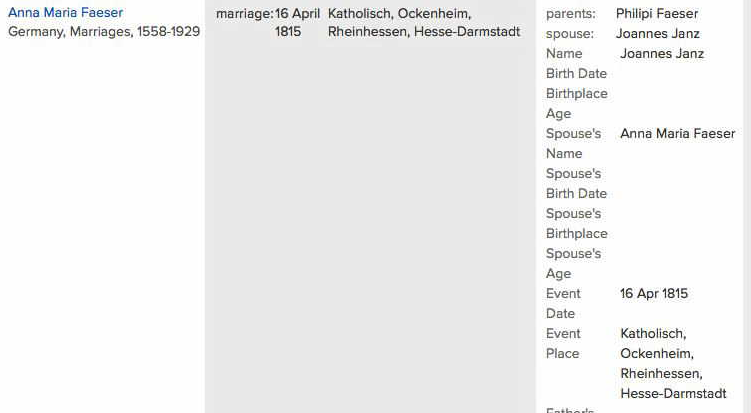
Task: Click the "marriage:" label
Action: click(x=244, y=14)
